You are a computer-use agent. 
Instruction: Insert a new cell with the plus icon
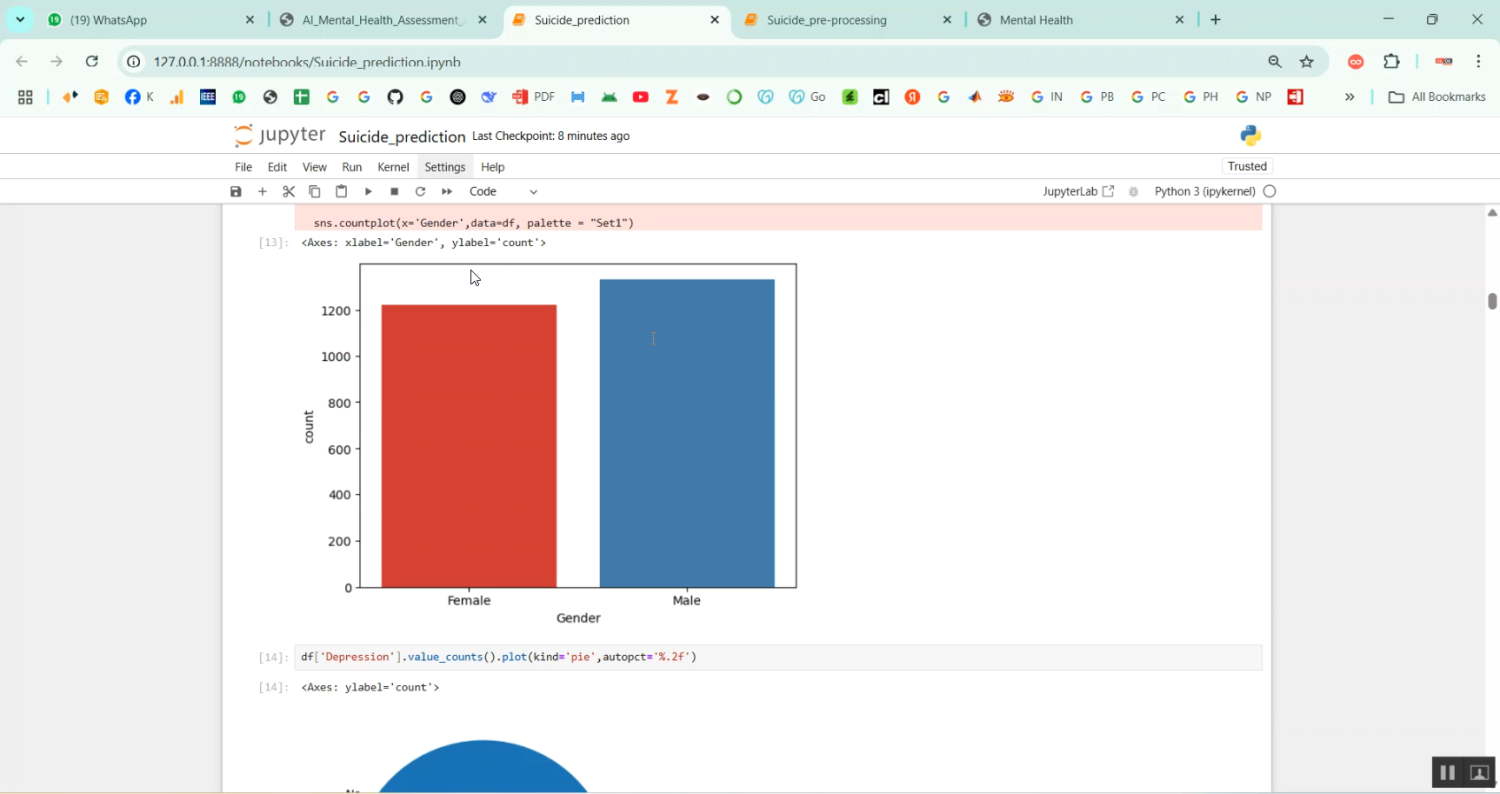(262, 191)
